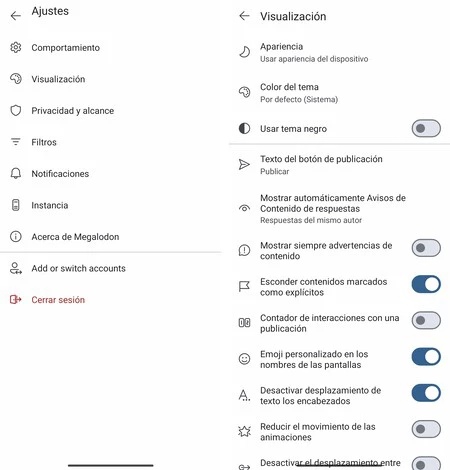Click the red logout icon
The height and width of the screenshot is (470, 450).
point(16,299)
